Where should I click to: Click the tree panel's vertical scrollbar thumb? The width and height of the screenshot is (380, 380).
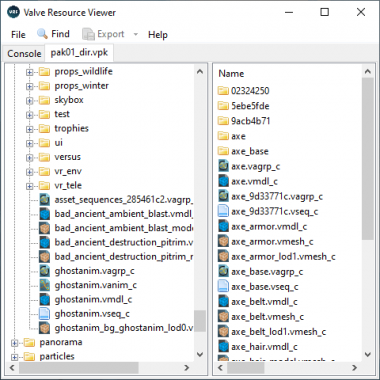pyautogui.click(x=200, y=321)
